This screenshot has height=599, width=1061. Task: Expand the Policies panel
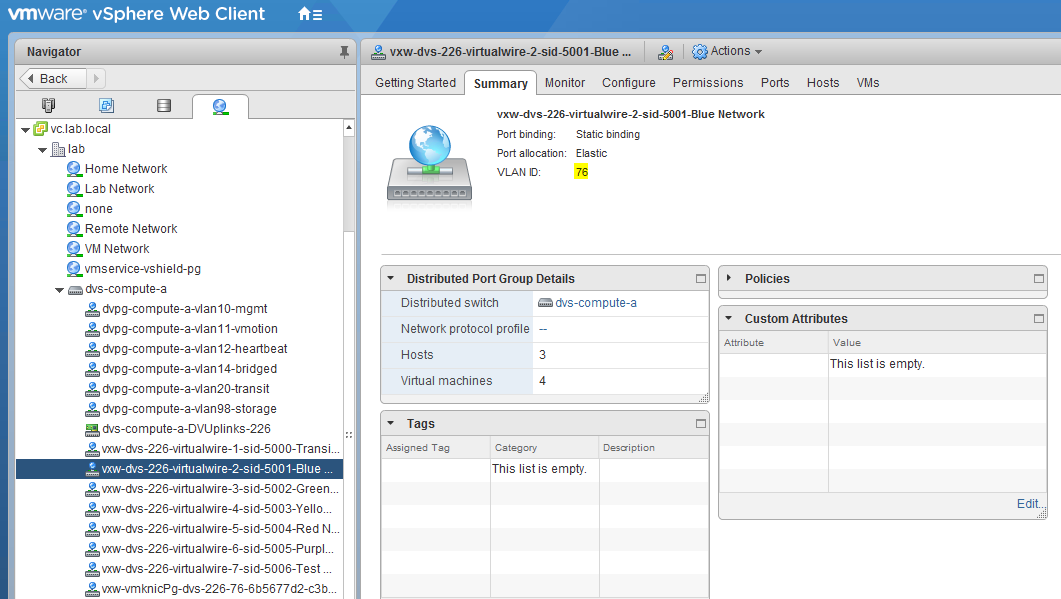(730, 279)
